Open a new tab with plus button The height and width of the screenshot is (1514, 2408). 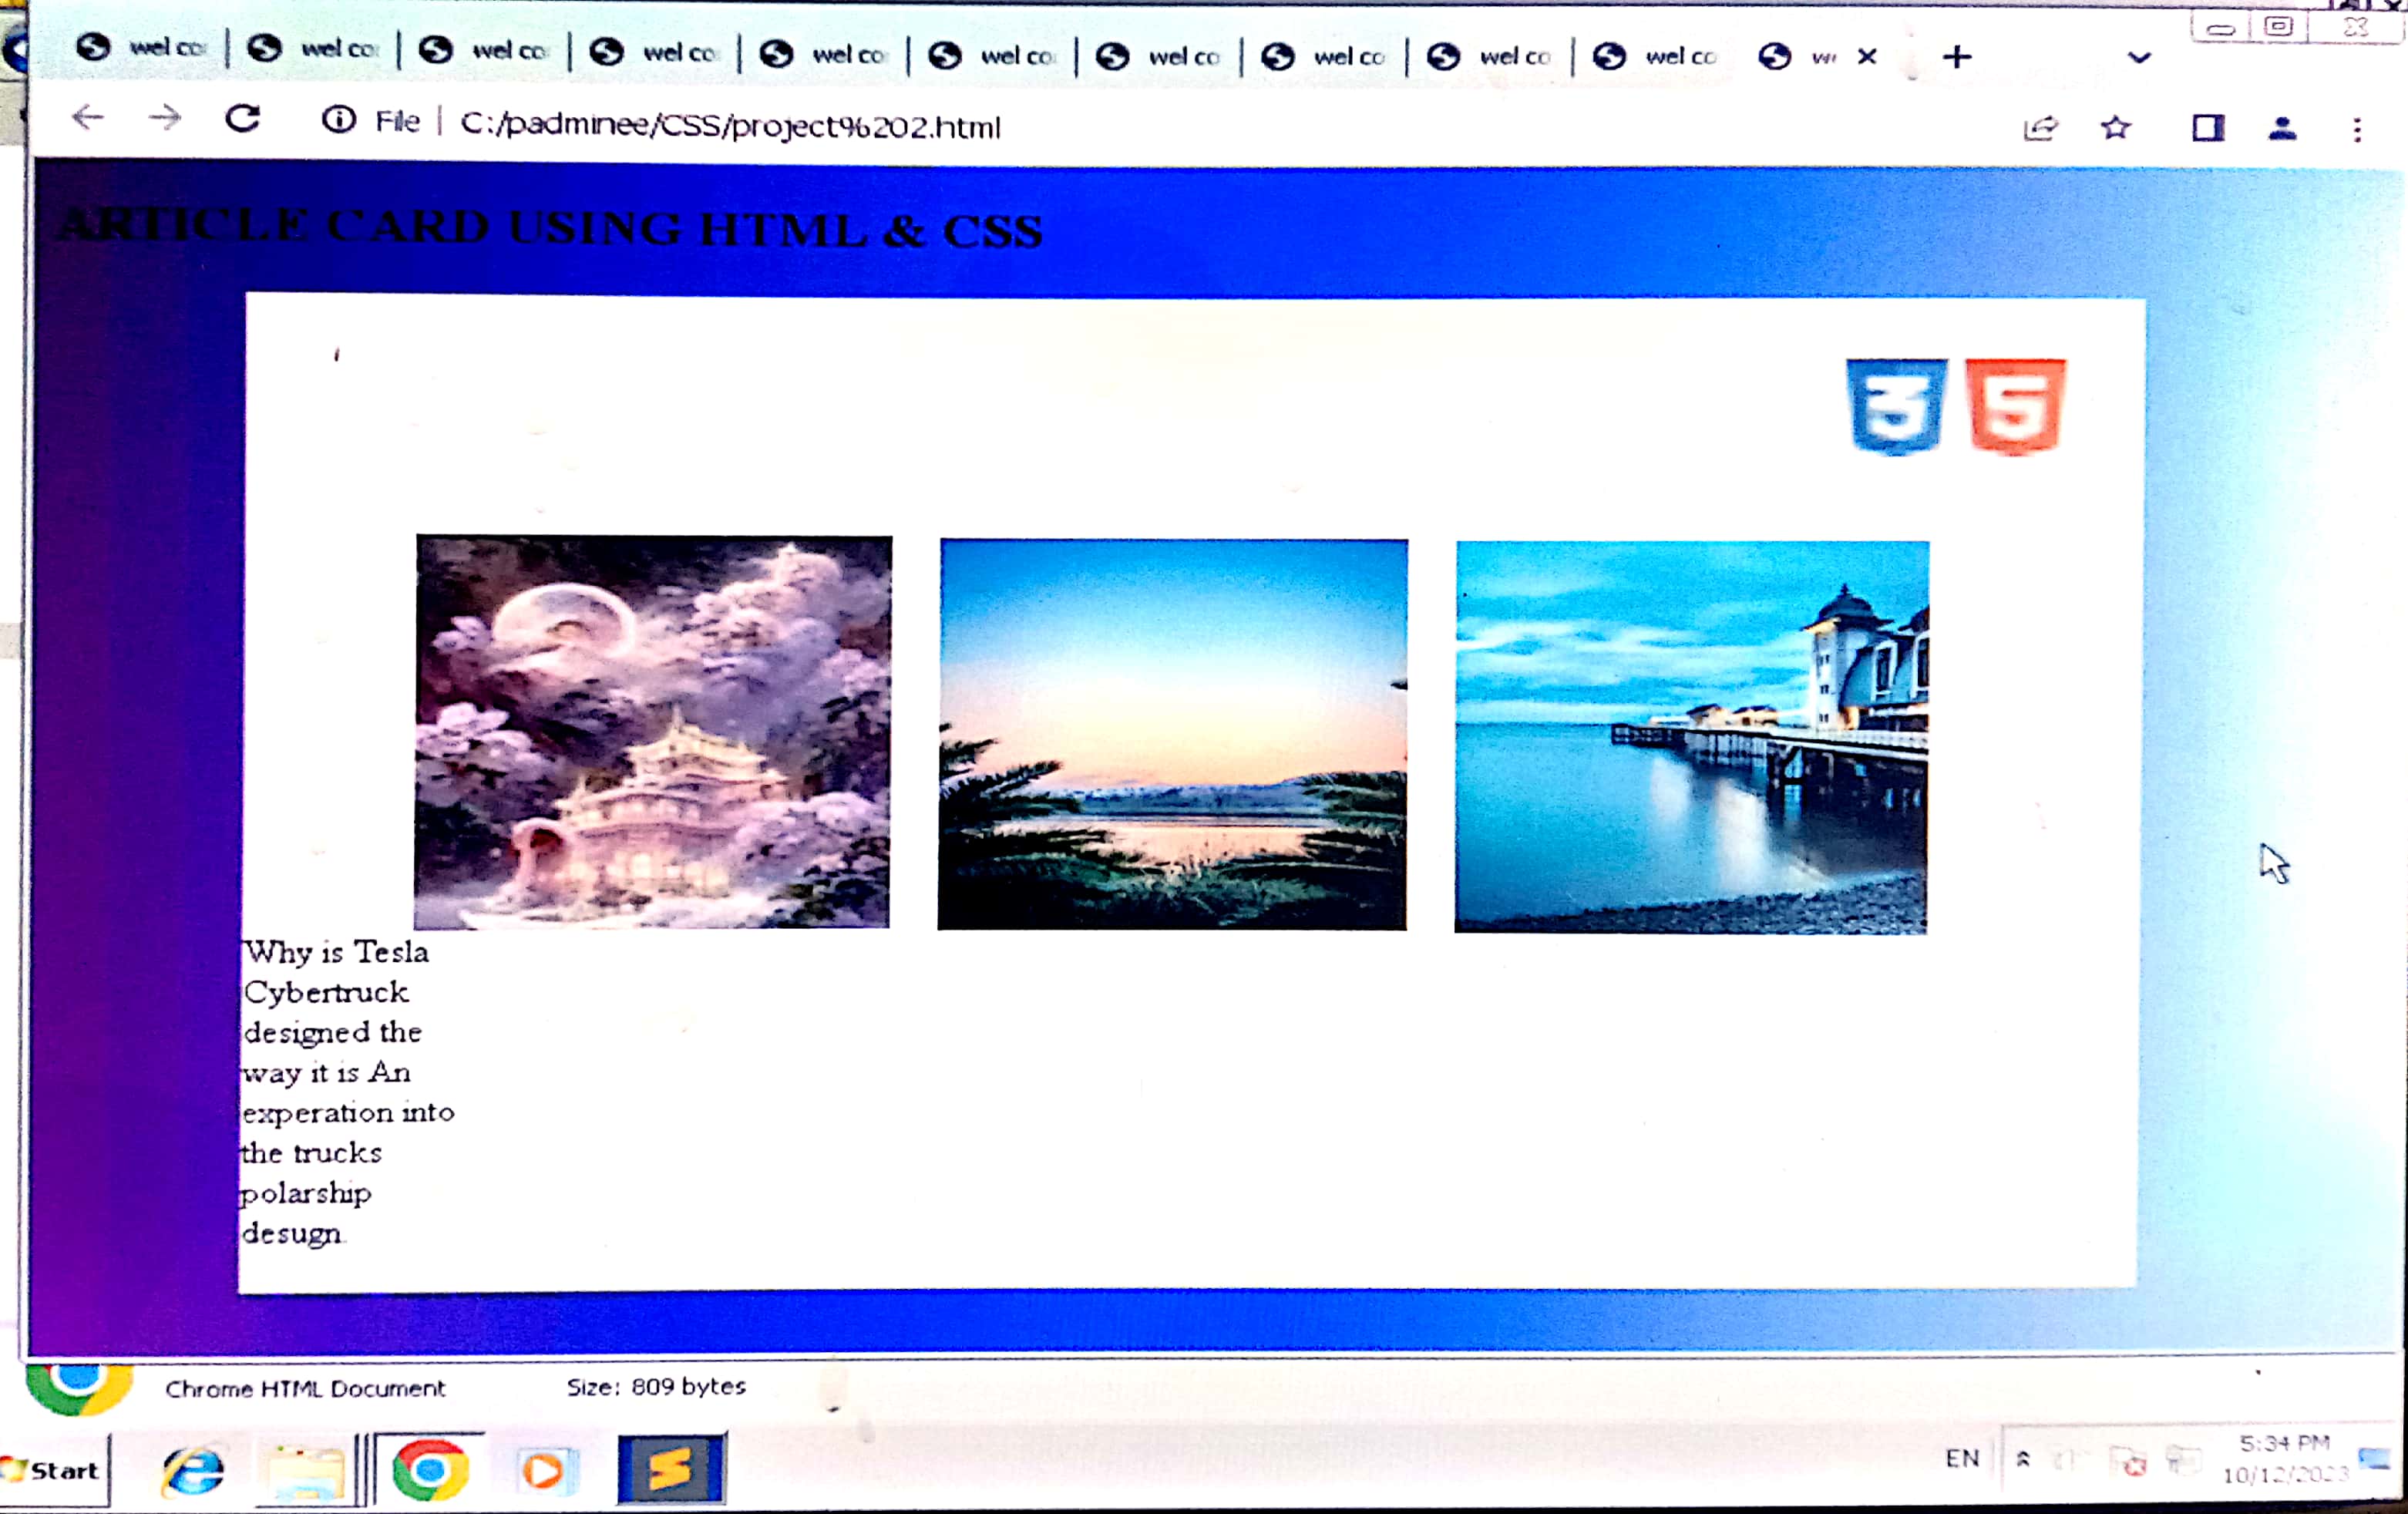click(1957, 57)
